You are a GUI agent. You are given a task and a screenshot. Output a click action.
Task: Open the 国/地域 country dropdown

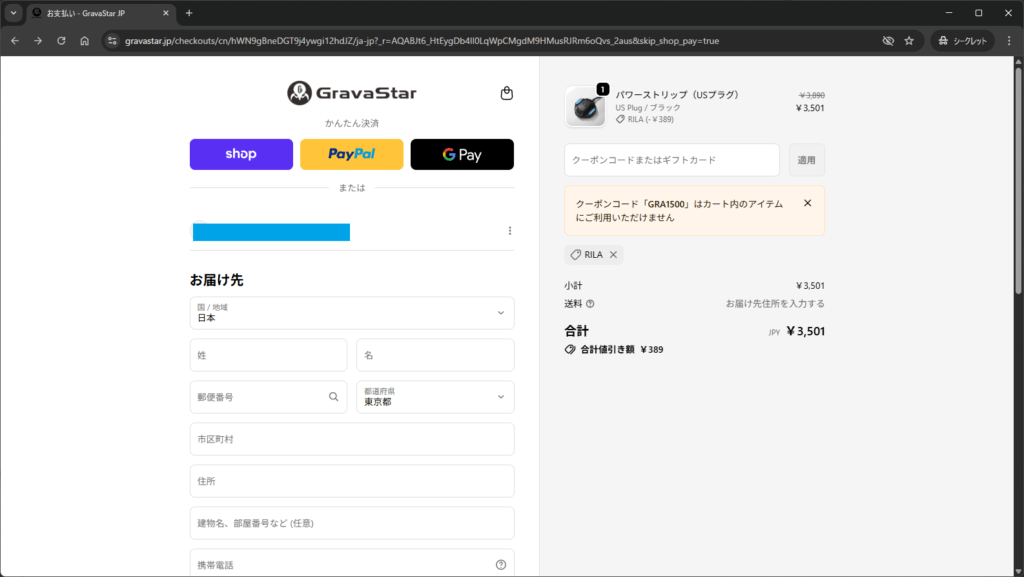click(x=352, y=313)
